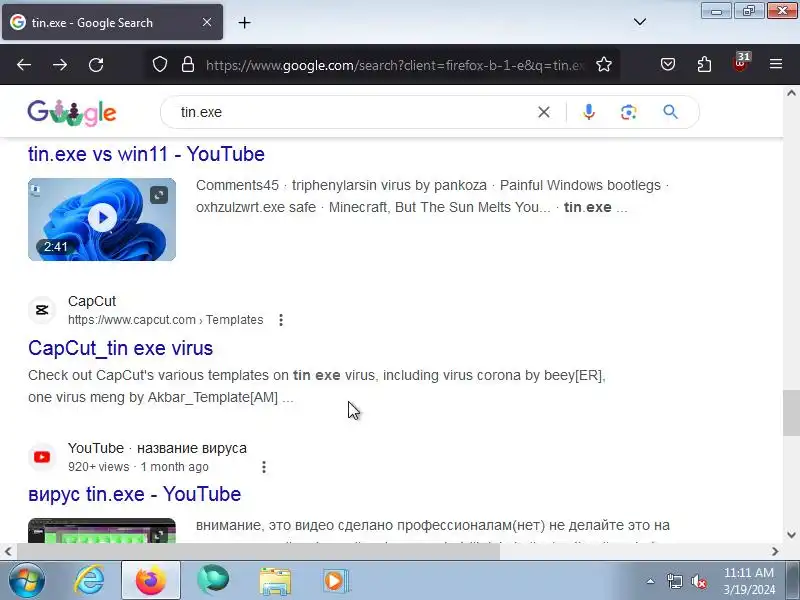This screenshot has height=600, width=800.
Task: Save page to Pocket
Action: point(668,64)
